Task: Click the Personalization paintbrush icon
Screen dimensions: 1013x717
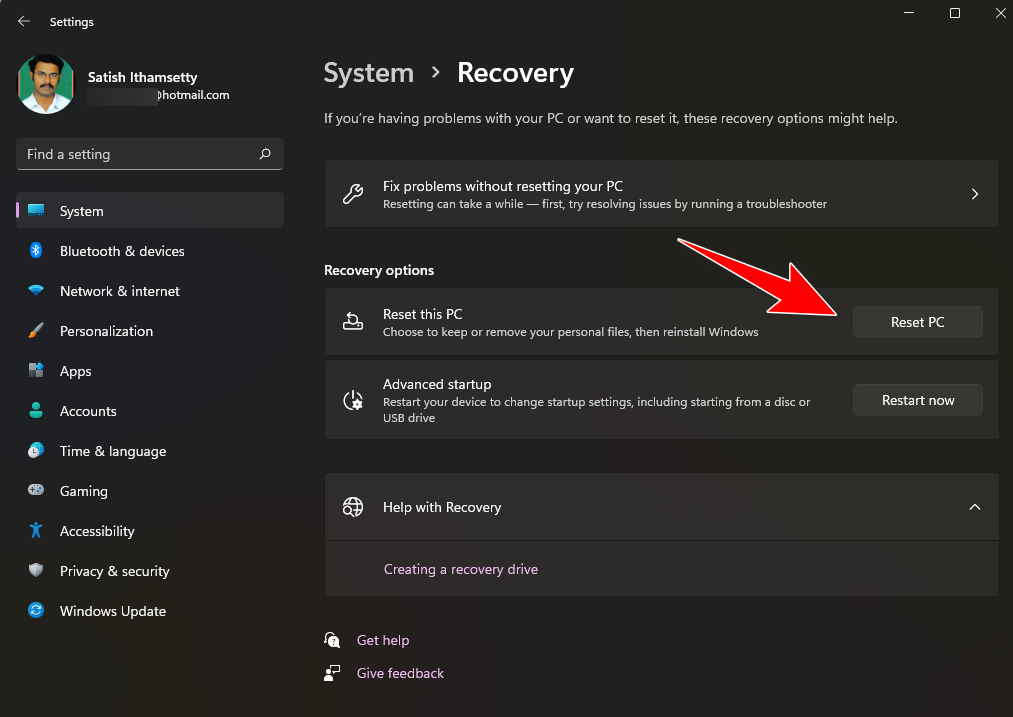Action: 36,331
